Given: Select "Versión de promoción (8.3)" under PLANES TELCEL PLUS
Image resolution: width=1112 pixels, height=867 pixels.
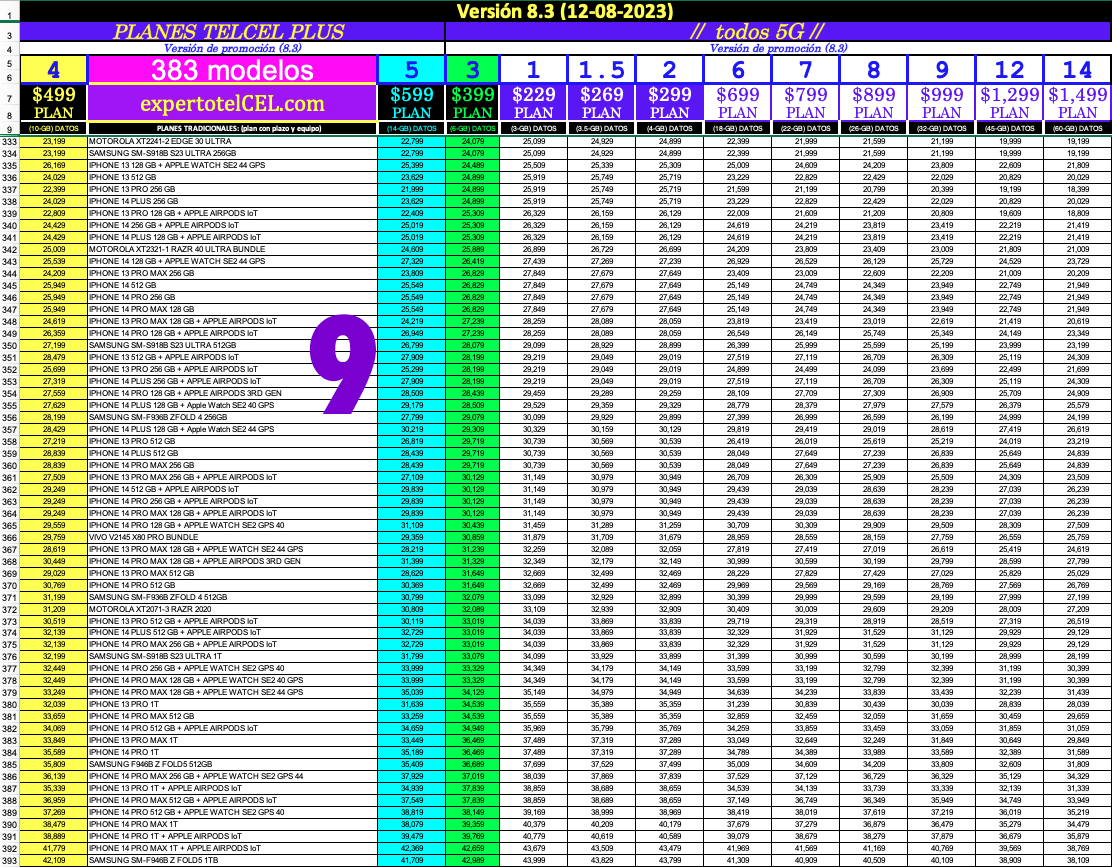Looking at the screenshot, I should 232,48.
